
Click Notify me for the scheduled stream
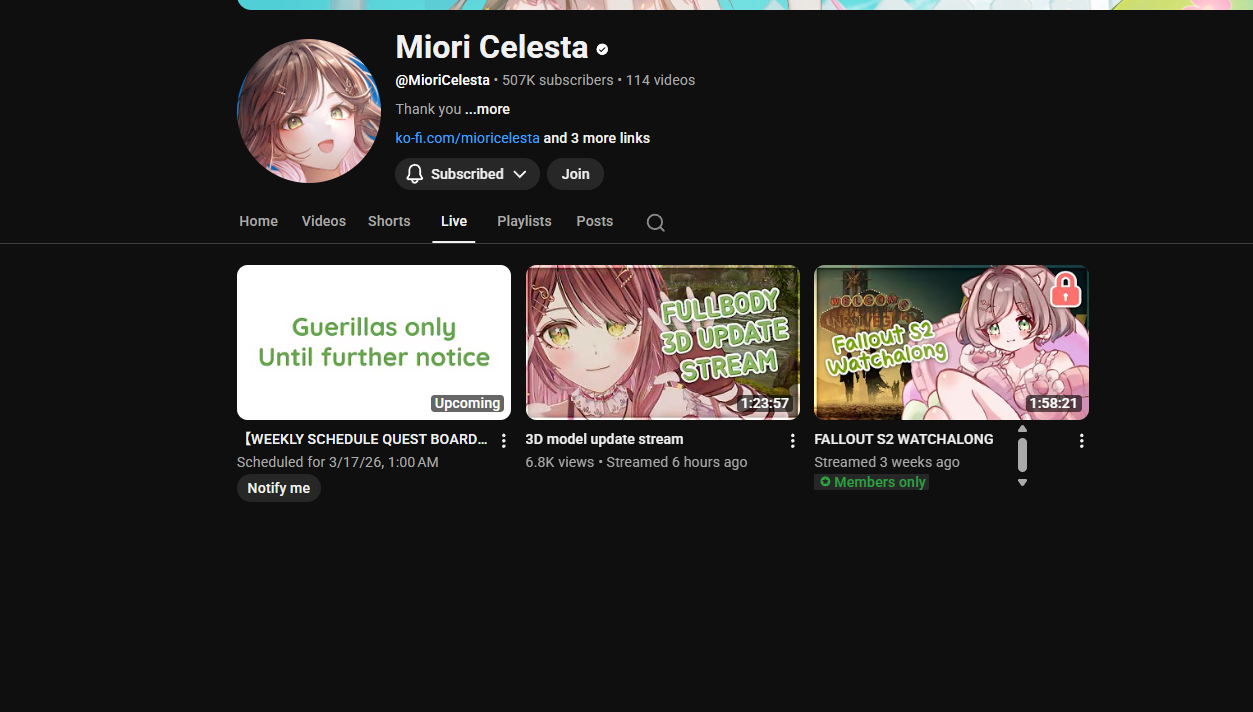(x=279, y=488)
